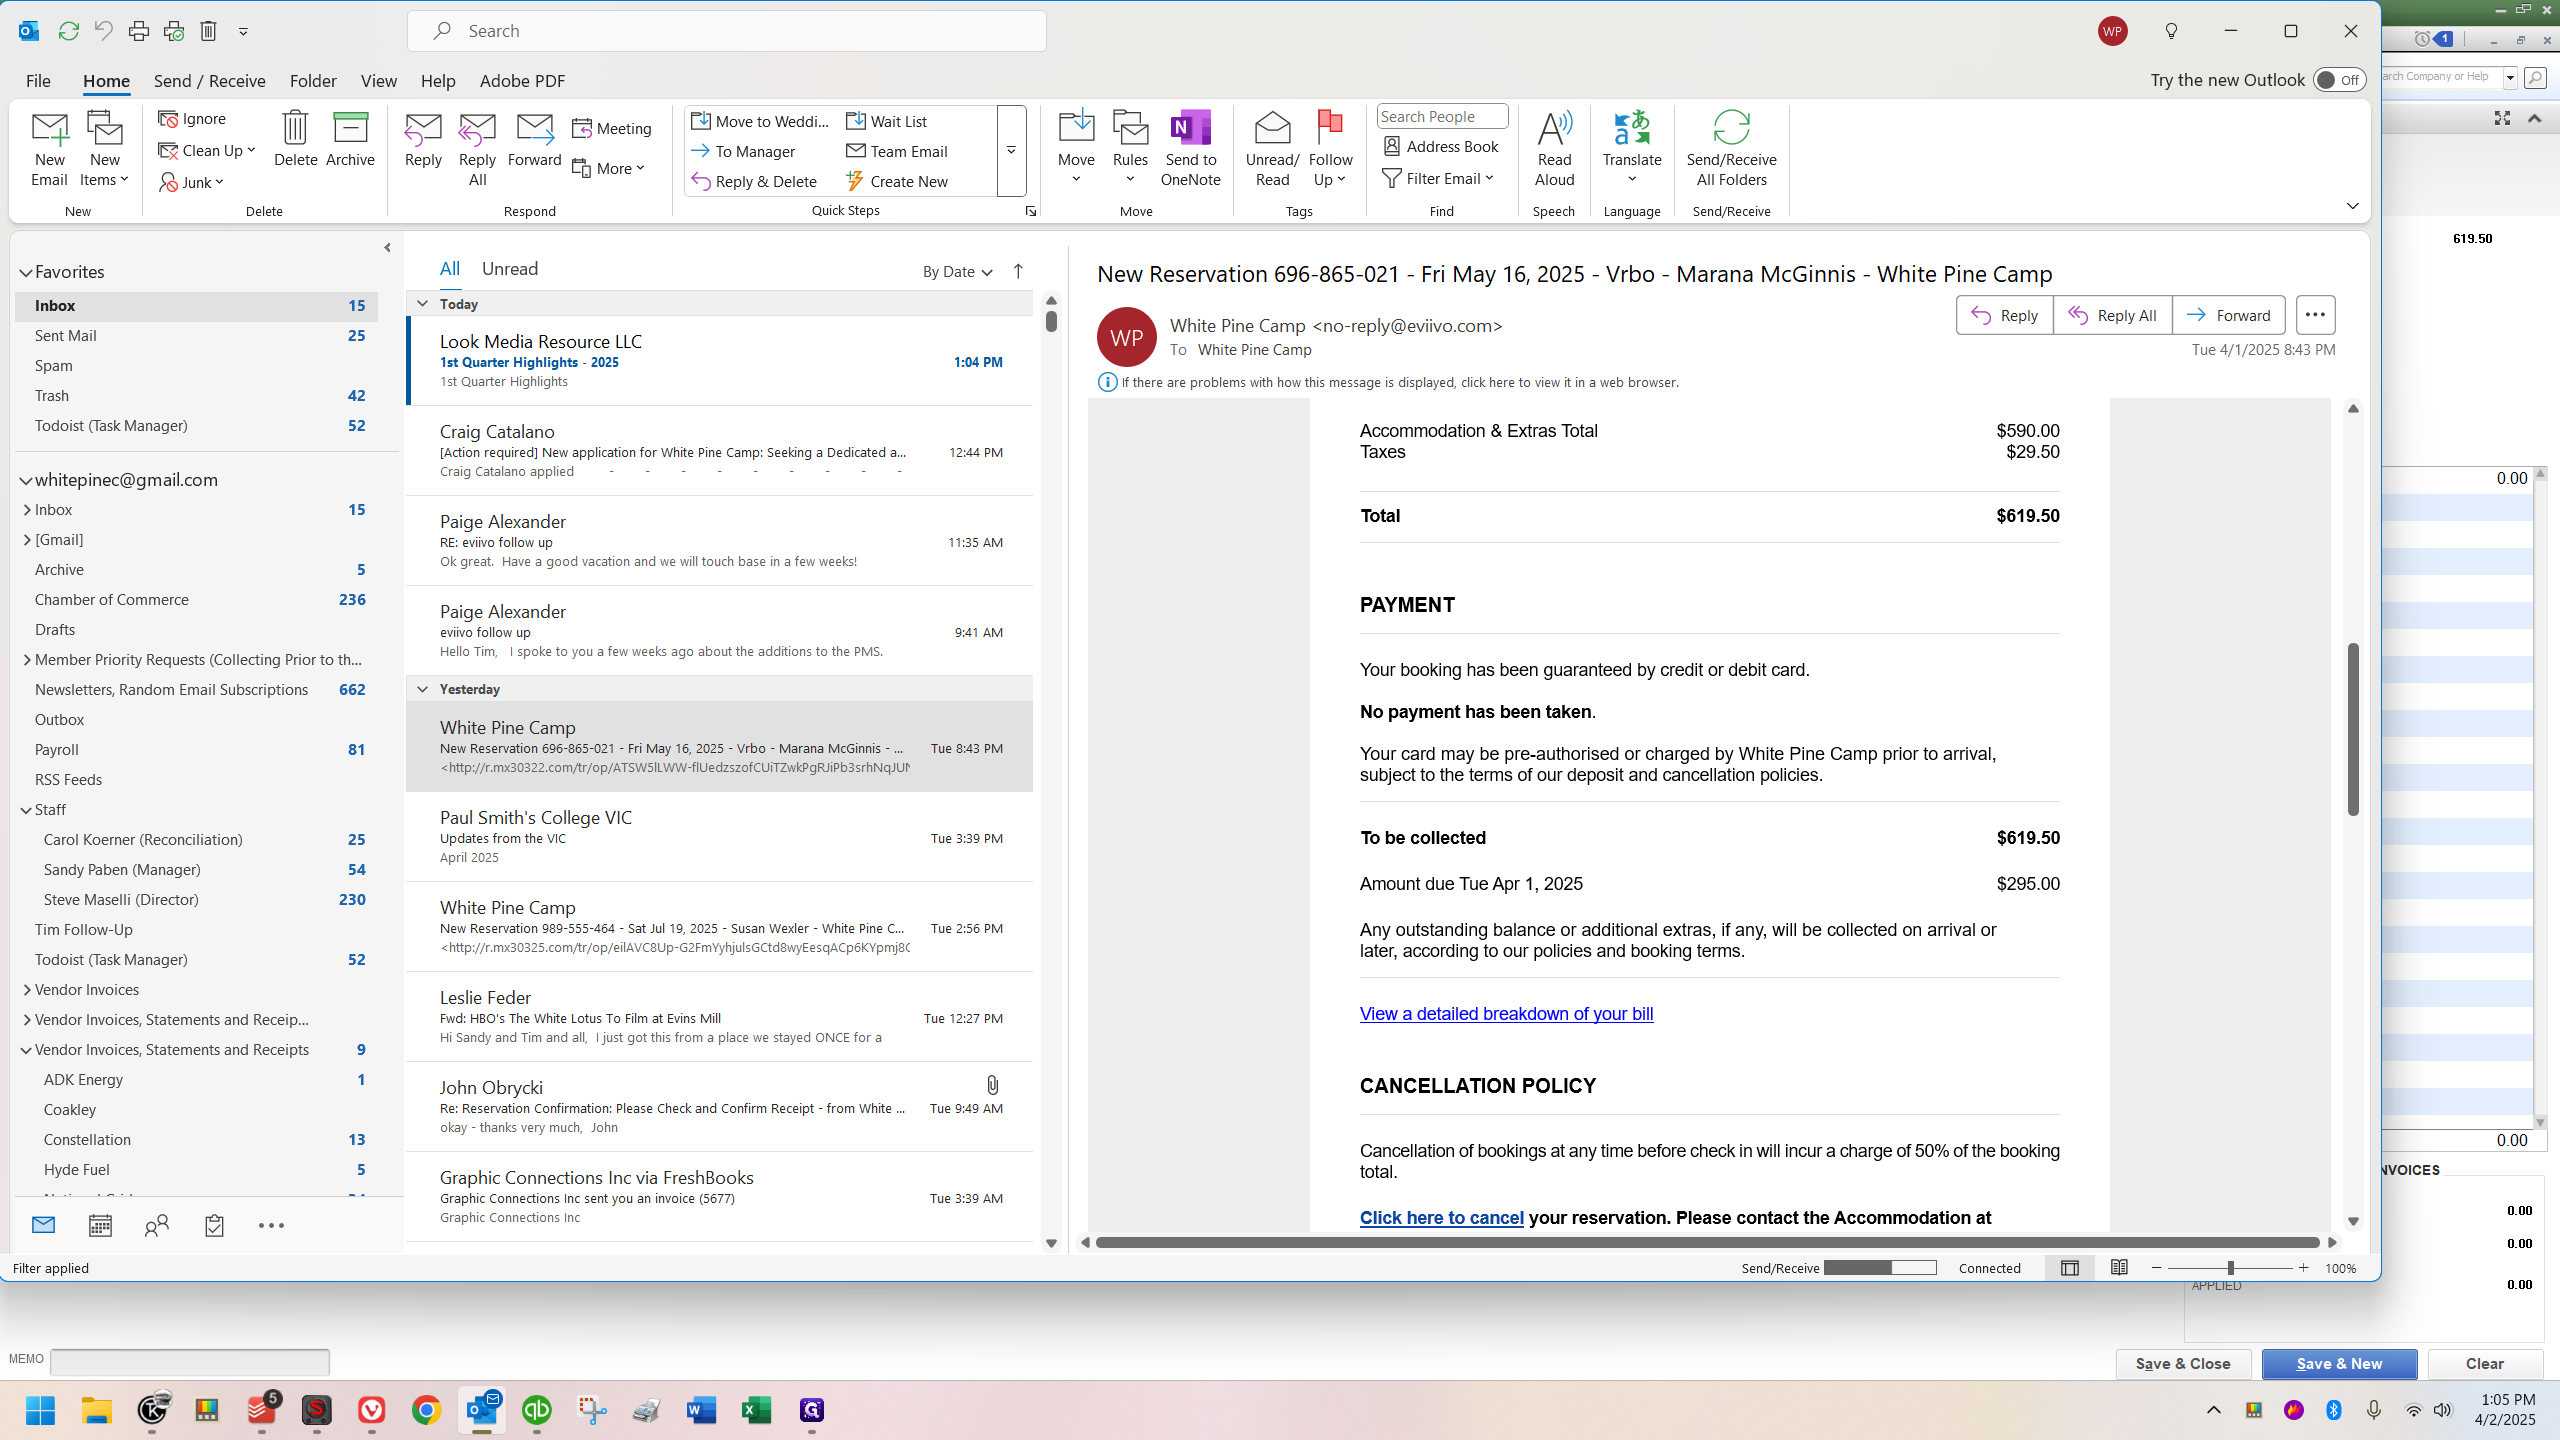Expand the Vendor Invoices folder

point(27,990)
